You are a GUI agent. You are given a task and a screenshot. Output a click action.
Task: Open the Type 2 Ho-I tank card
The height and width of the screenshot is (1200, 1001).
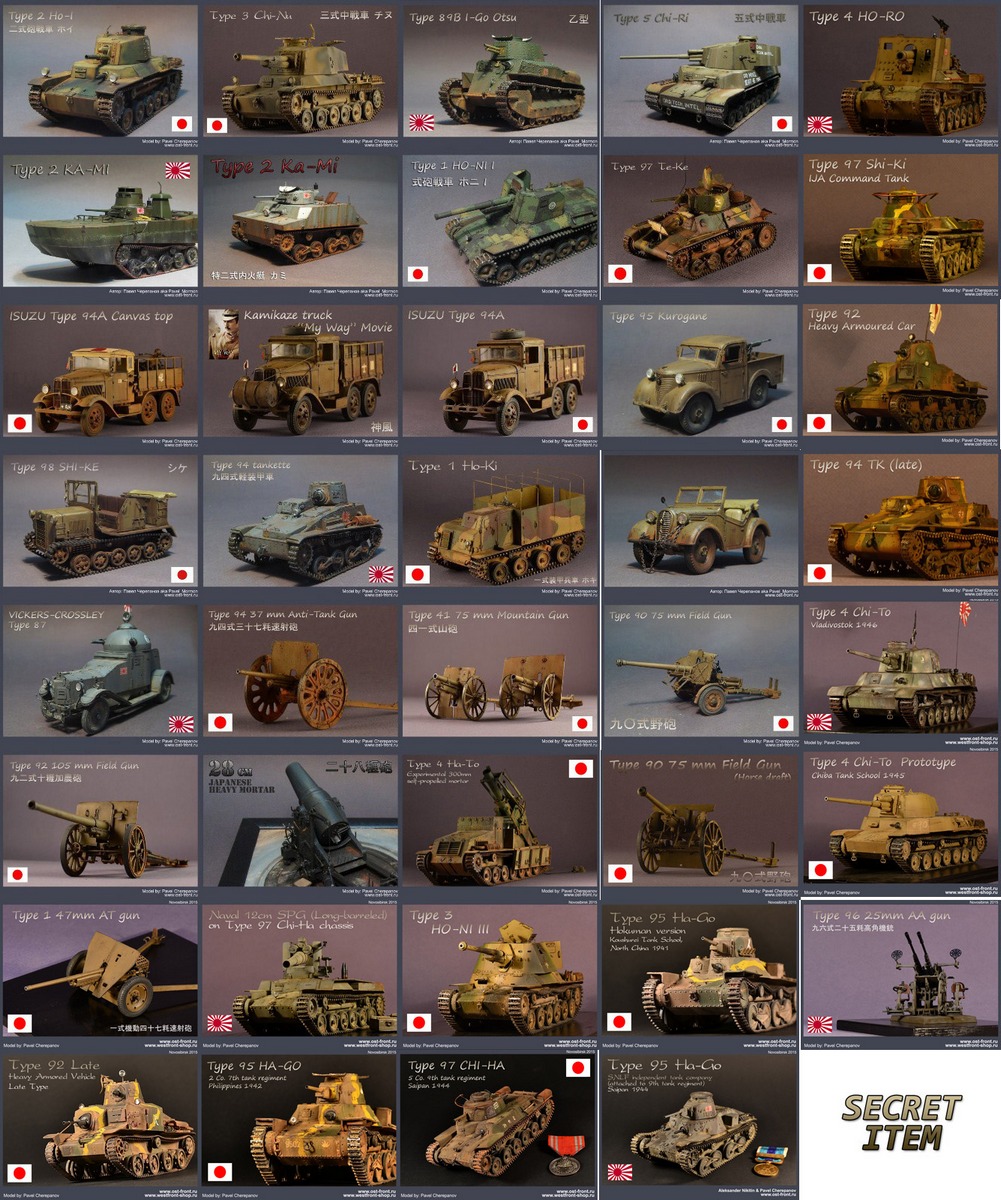[100, 72]
